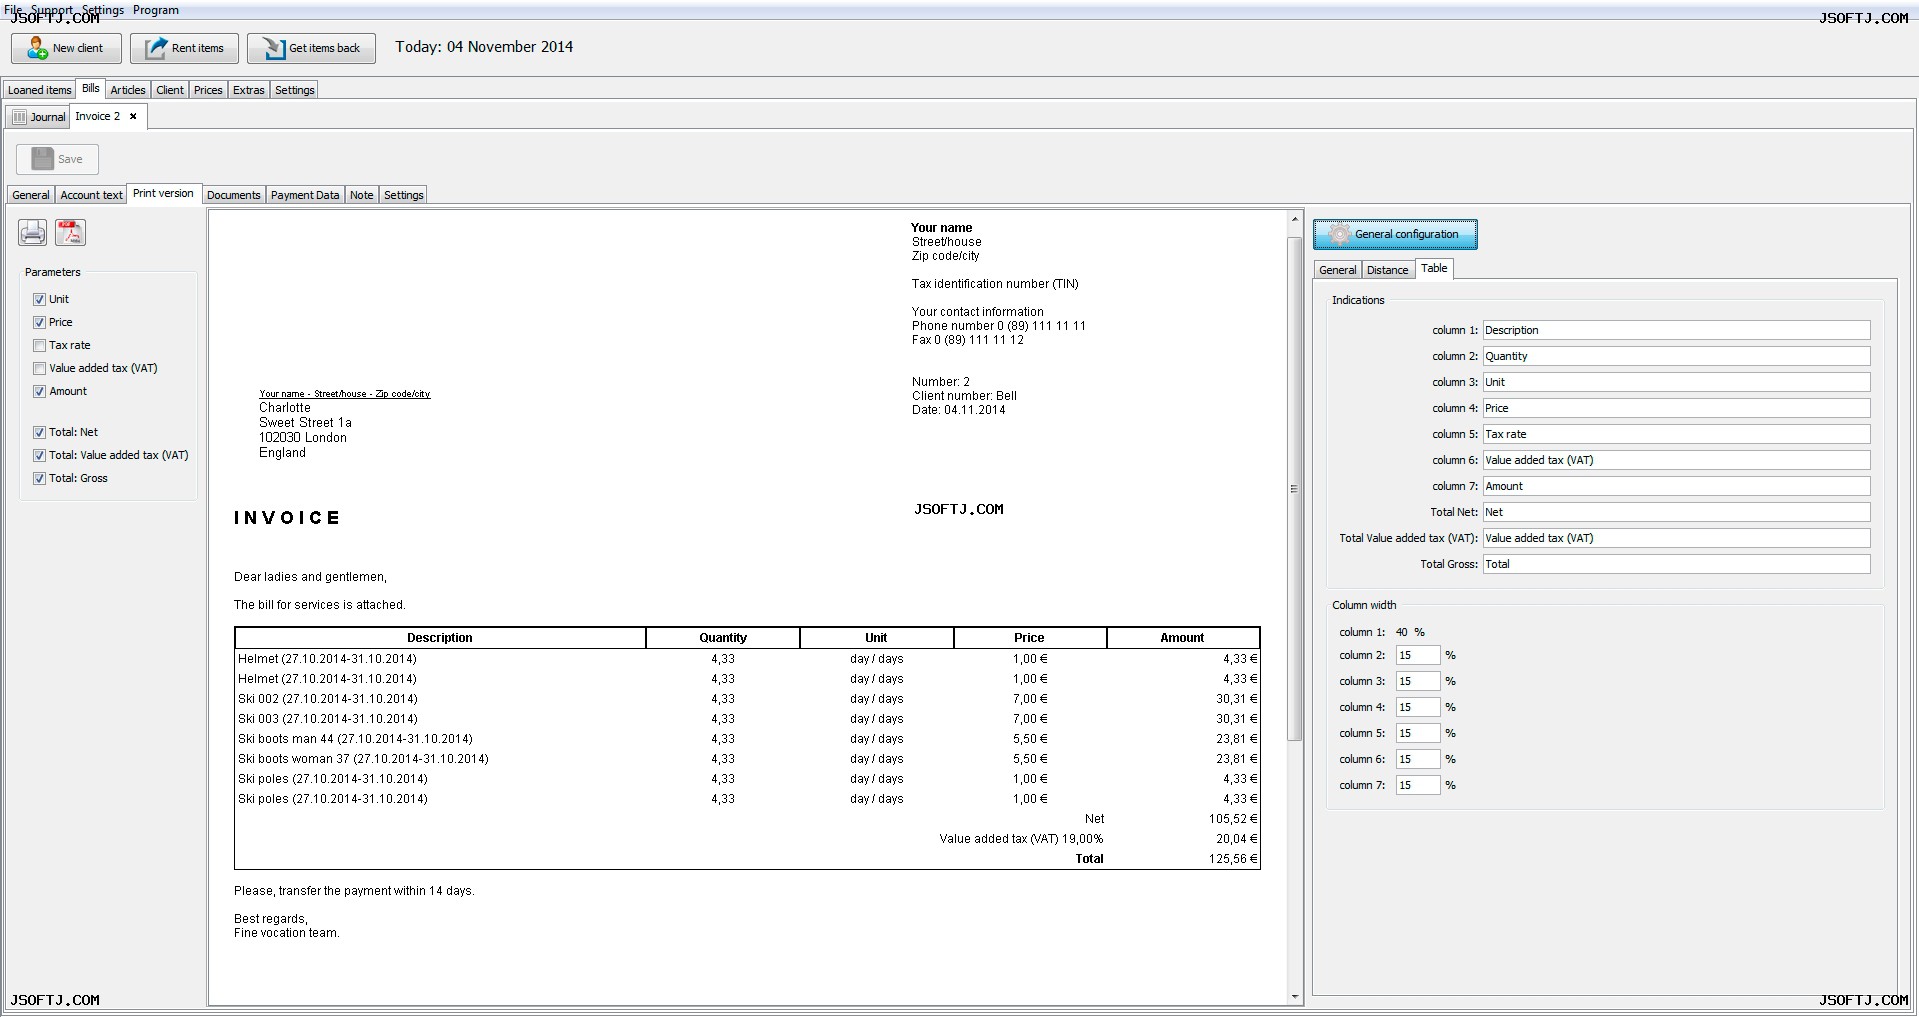Click column 4 width percentage field

point(1418,707)
